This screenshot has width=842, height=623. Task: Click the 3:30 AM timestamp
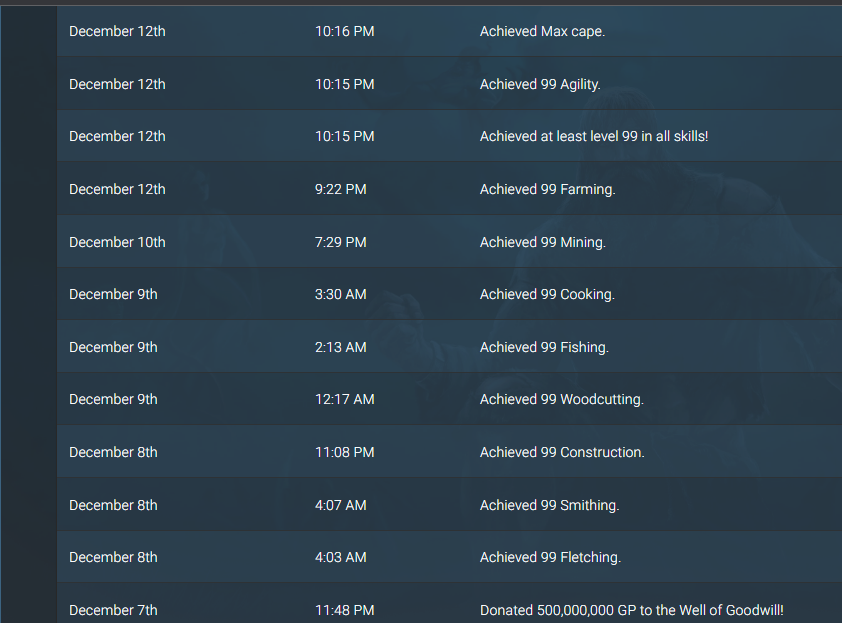coord(340,294)
